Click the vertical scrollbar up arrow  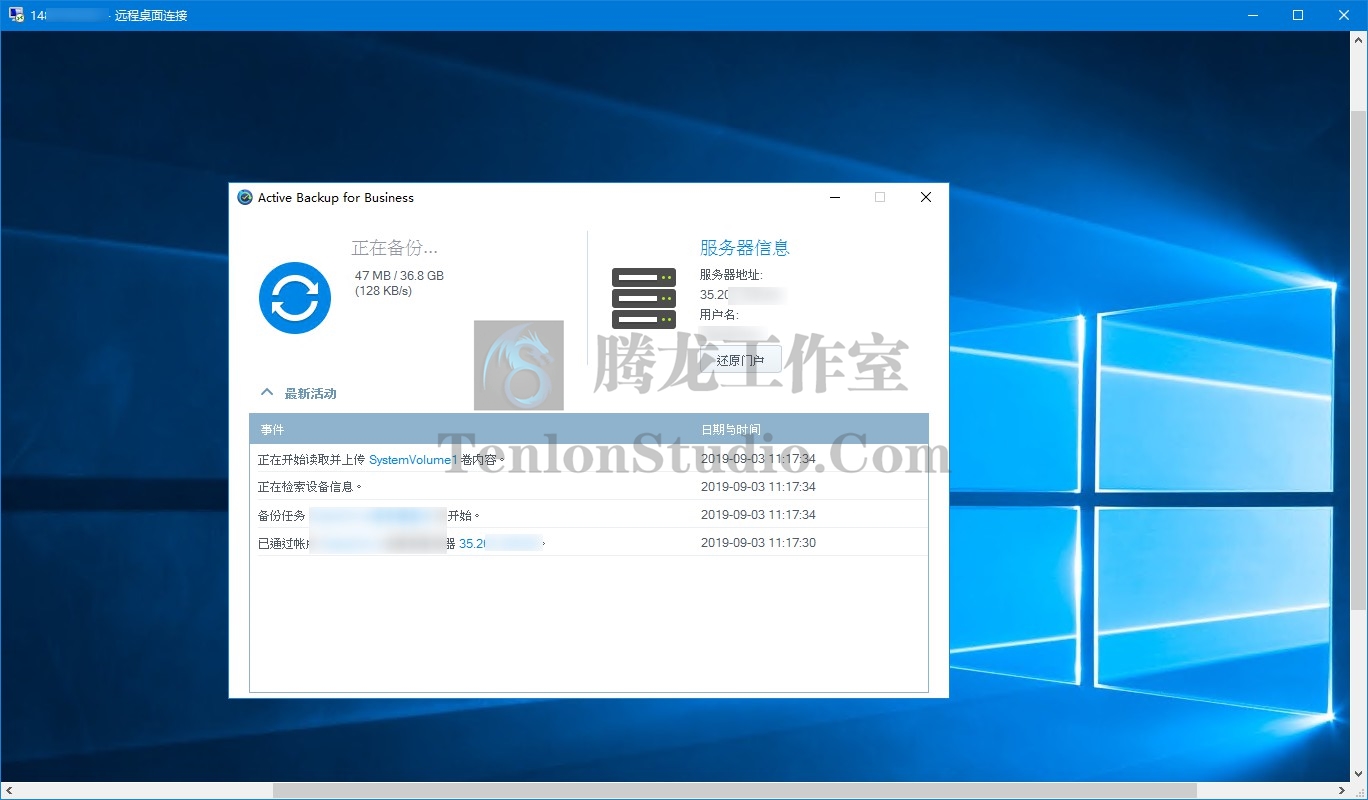click(x=1359, y=38)
